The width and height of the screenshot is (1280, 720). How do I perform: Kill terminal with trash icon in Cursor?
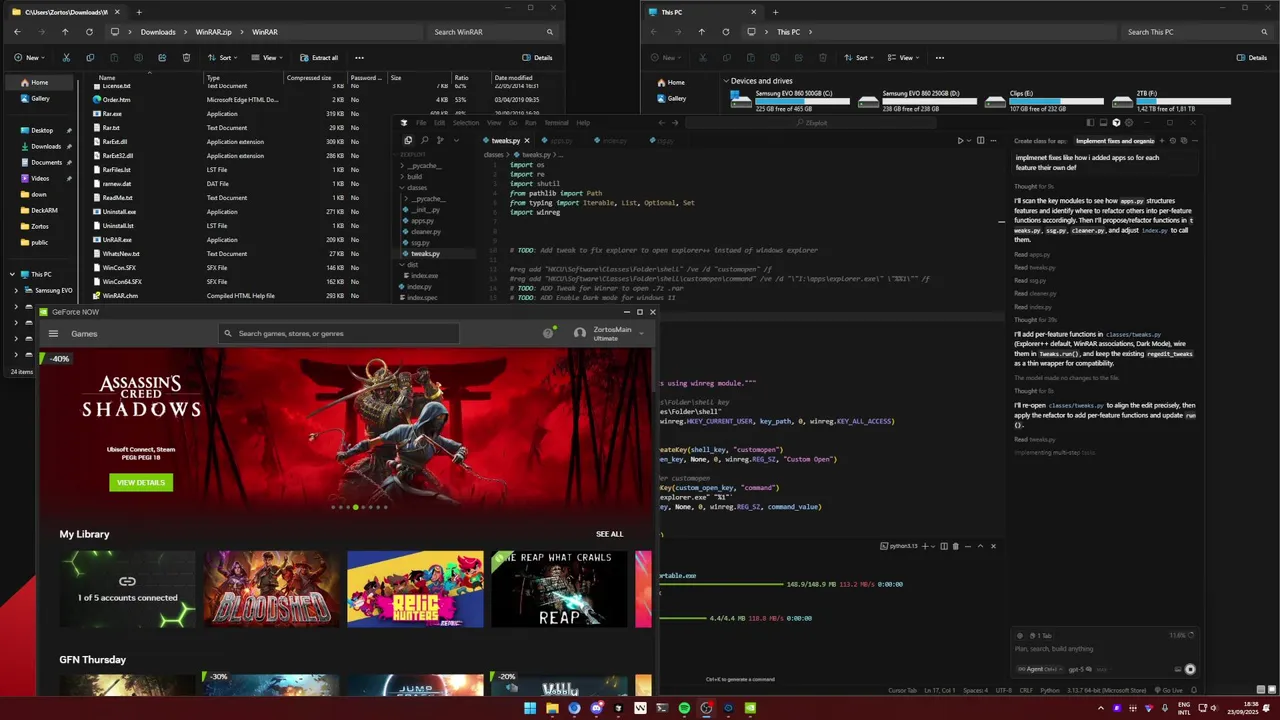[955, 546]
